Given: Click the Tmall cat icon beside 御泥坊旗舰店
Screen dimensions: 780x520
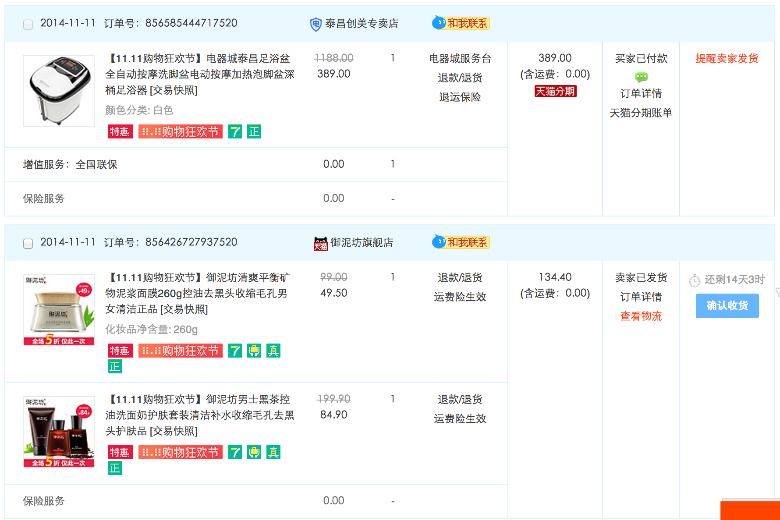Looking at the screenshot, I should click(x=320, y=243).
